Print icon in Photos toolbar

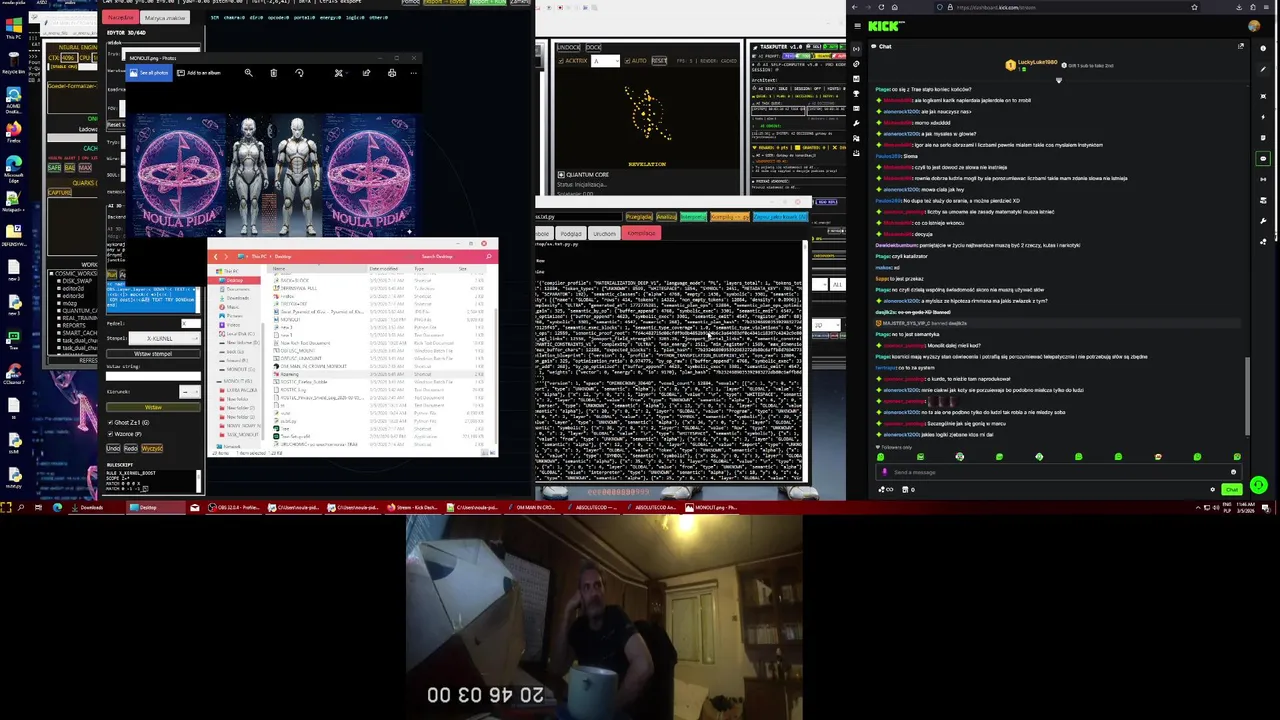[391, 73]
